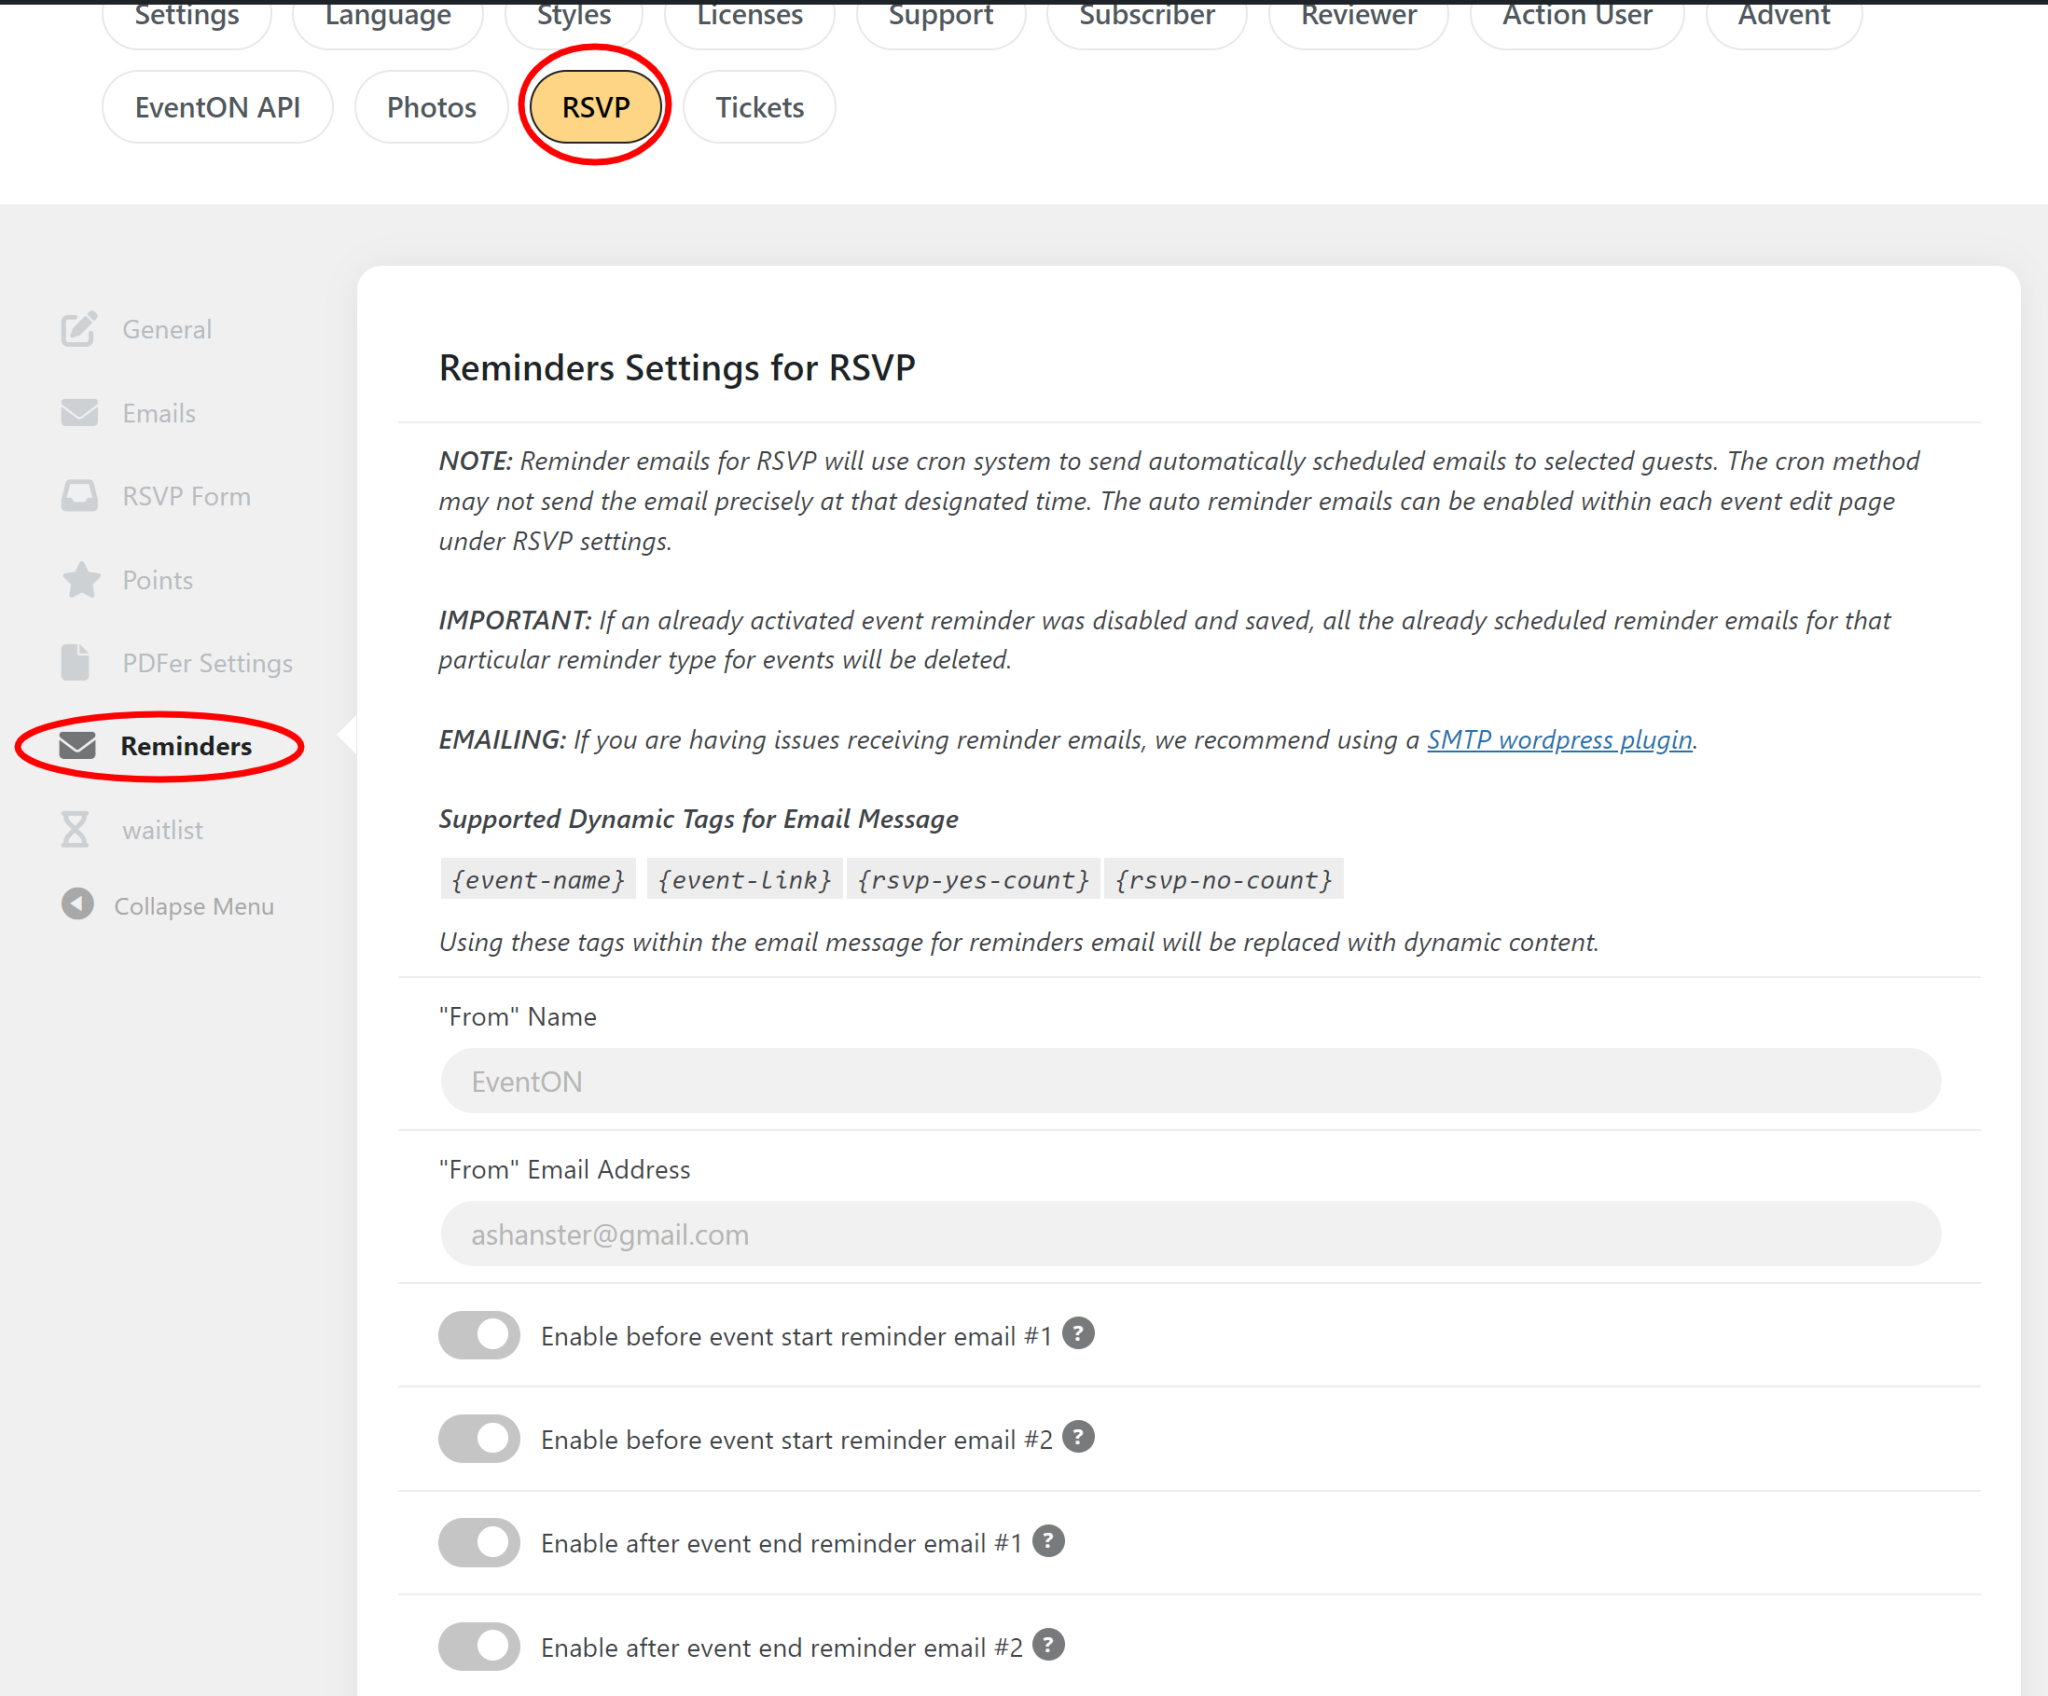This screenshot has height=1696, width=2048.
Task: Enable before event start reminder email #2
Action: pyautogui.click(x=478, y=1439)
